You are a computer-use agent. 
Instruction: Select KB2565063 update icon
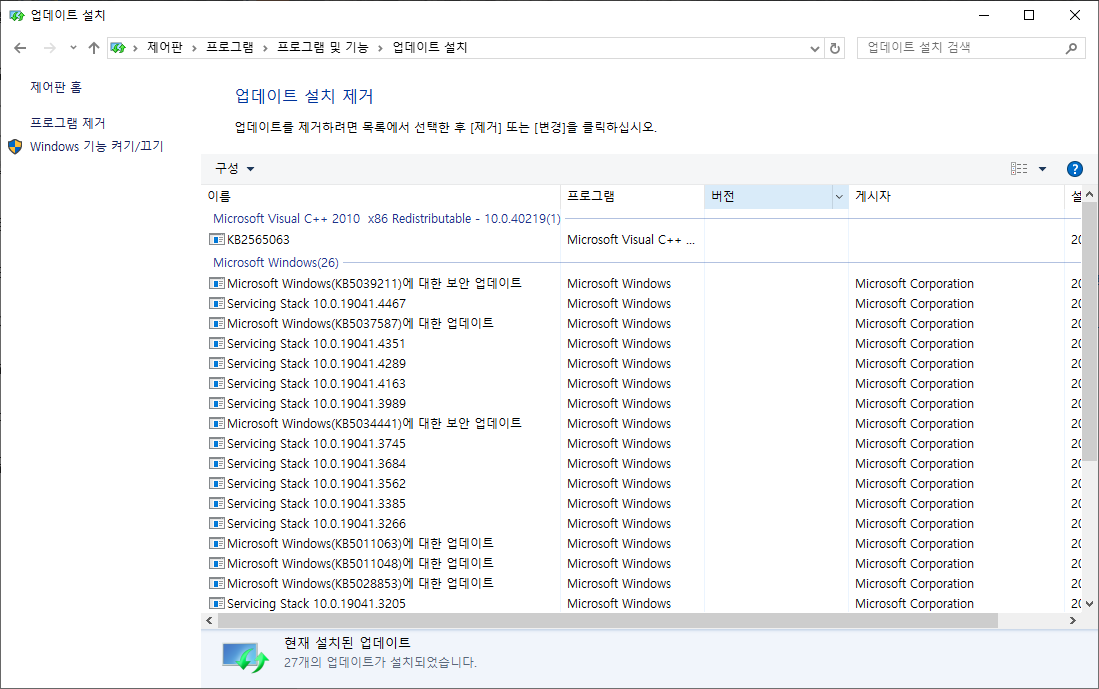coord(217,240)
